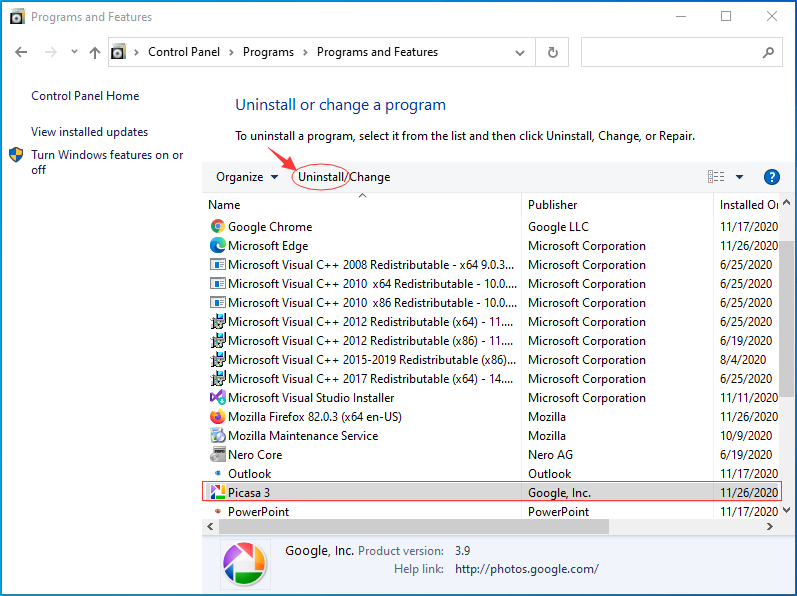Click Control Panel in the breadcrumb
The height and width of the screenshot is (596, 797).
[x=184, y=52]
